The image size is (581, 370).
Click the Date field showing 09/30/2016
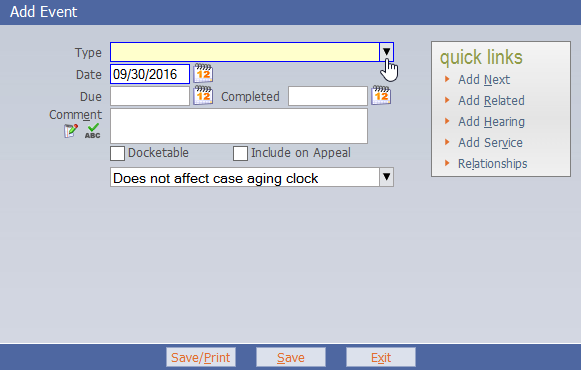[x=150, y=74]
